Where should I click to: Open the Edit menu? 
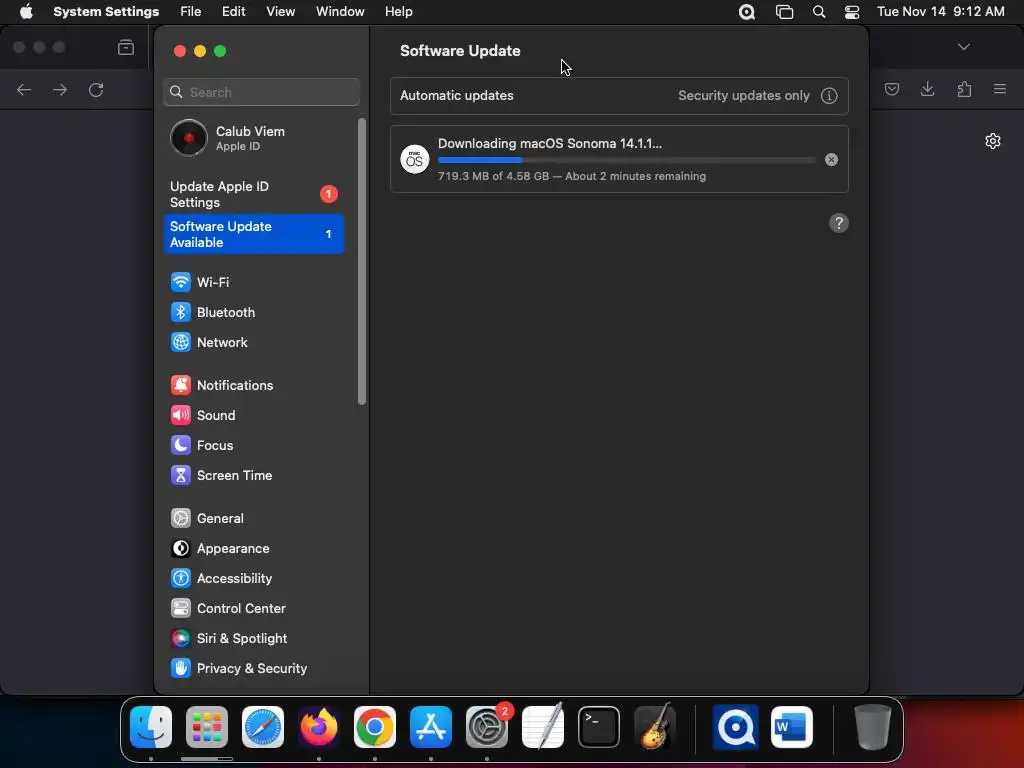coord(234,12)
